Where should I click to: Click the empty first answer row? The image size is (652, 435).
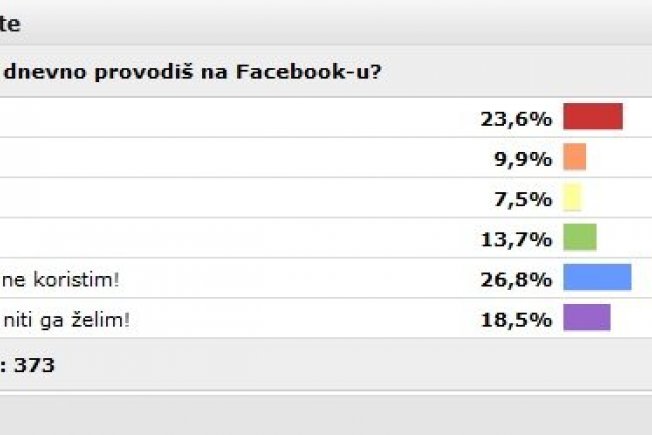point(326,117)
